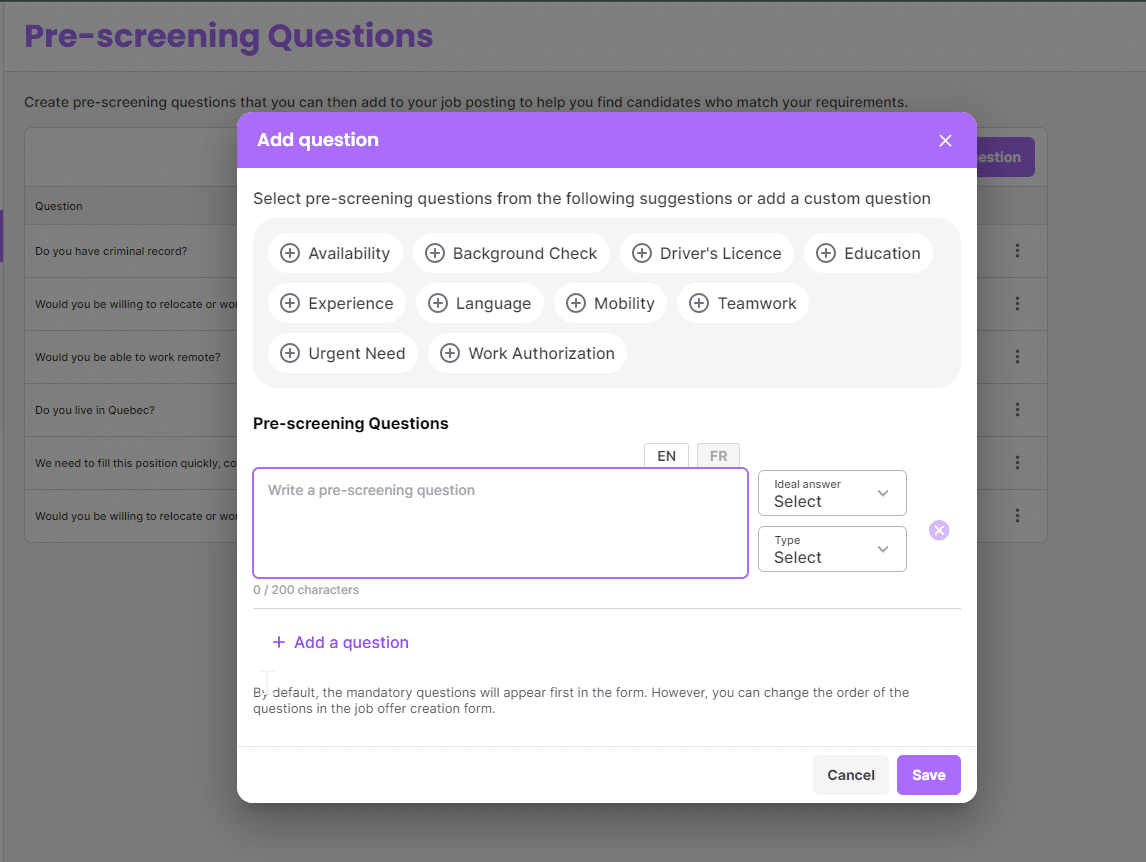Click the Education plus icon

pyautogui.click(x=826, y=254)
